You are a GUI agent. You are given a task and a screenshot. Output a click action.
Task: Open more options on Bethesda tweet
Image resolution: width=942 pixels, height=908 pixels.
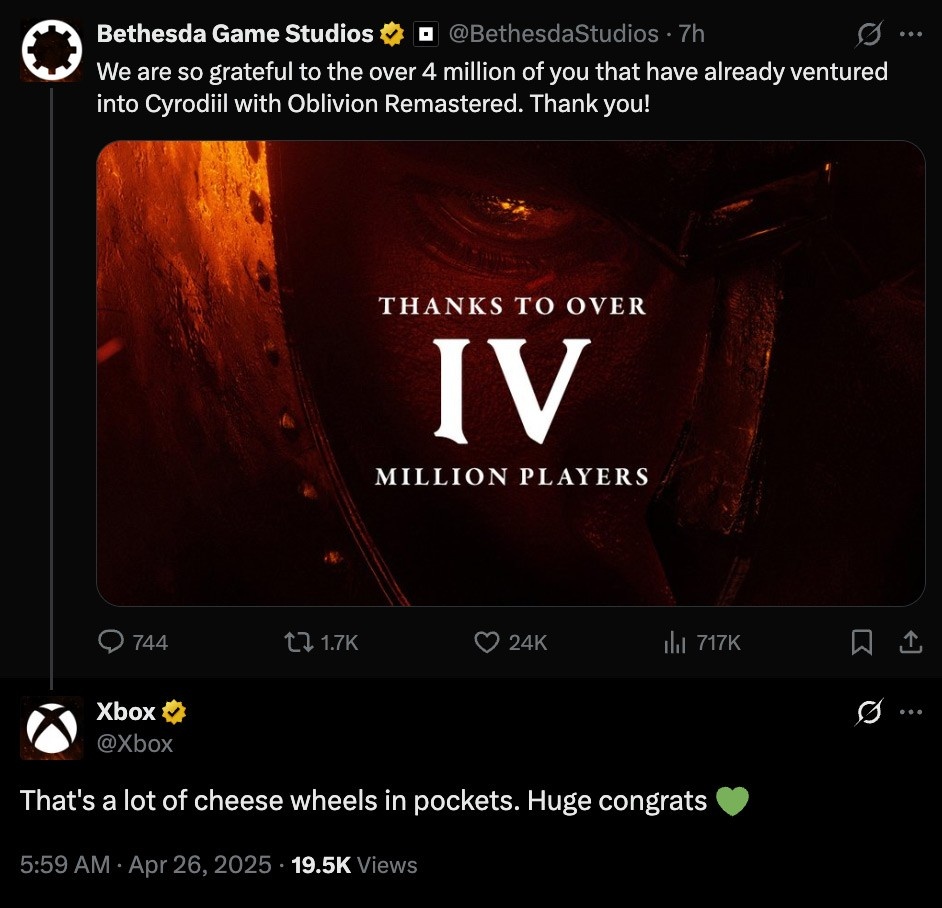pos(911,34)
